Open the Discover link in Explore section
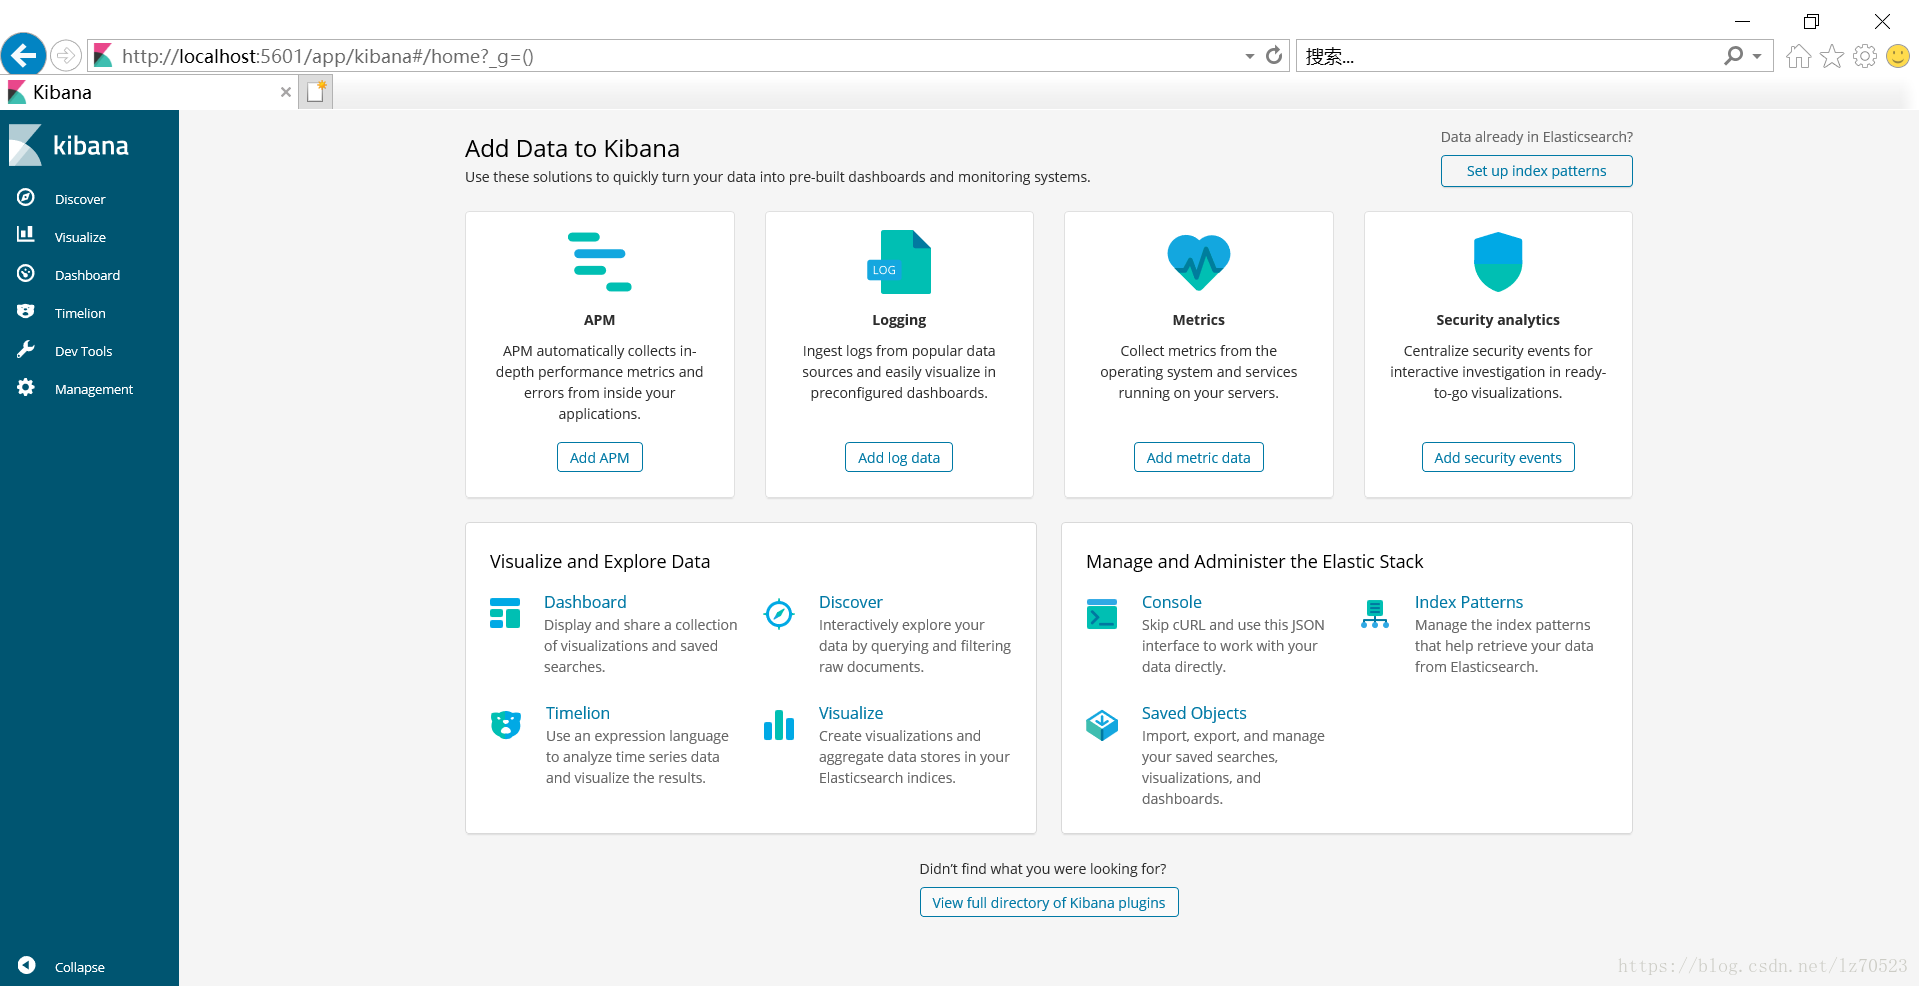The image size is (1919, 986). [851, 602]
